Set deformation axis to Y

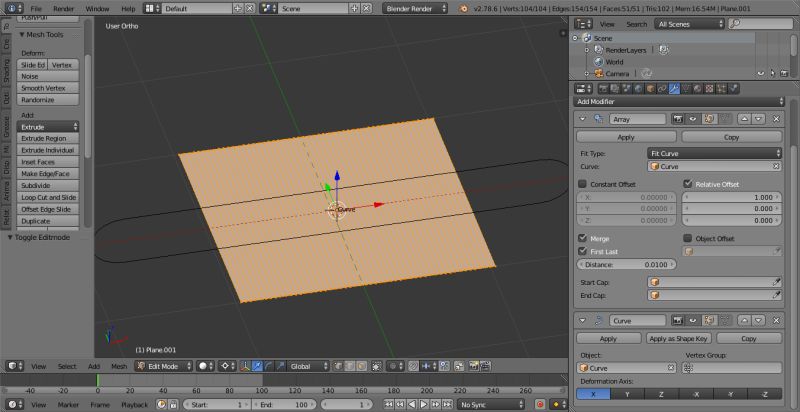pyautogui.click(x=628, y=394)
